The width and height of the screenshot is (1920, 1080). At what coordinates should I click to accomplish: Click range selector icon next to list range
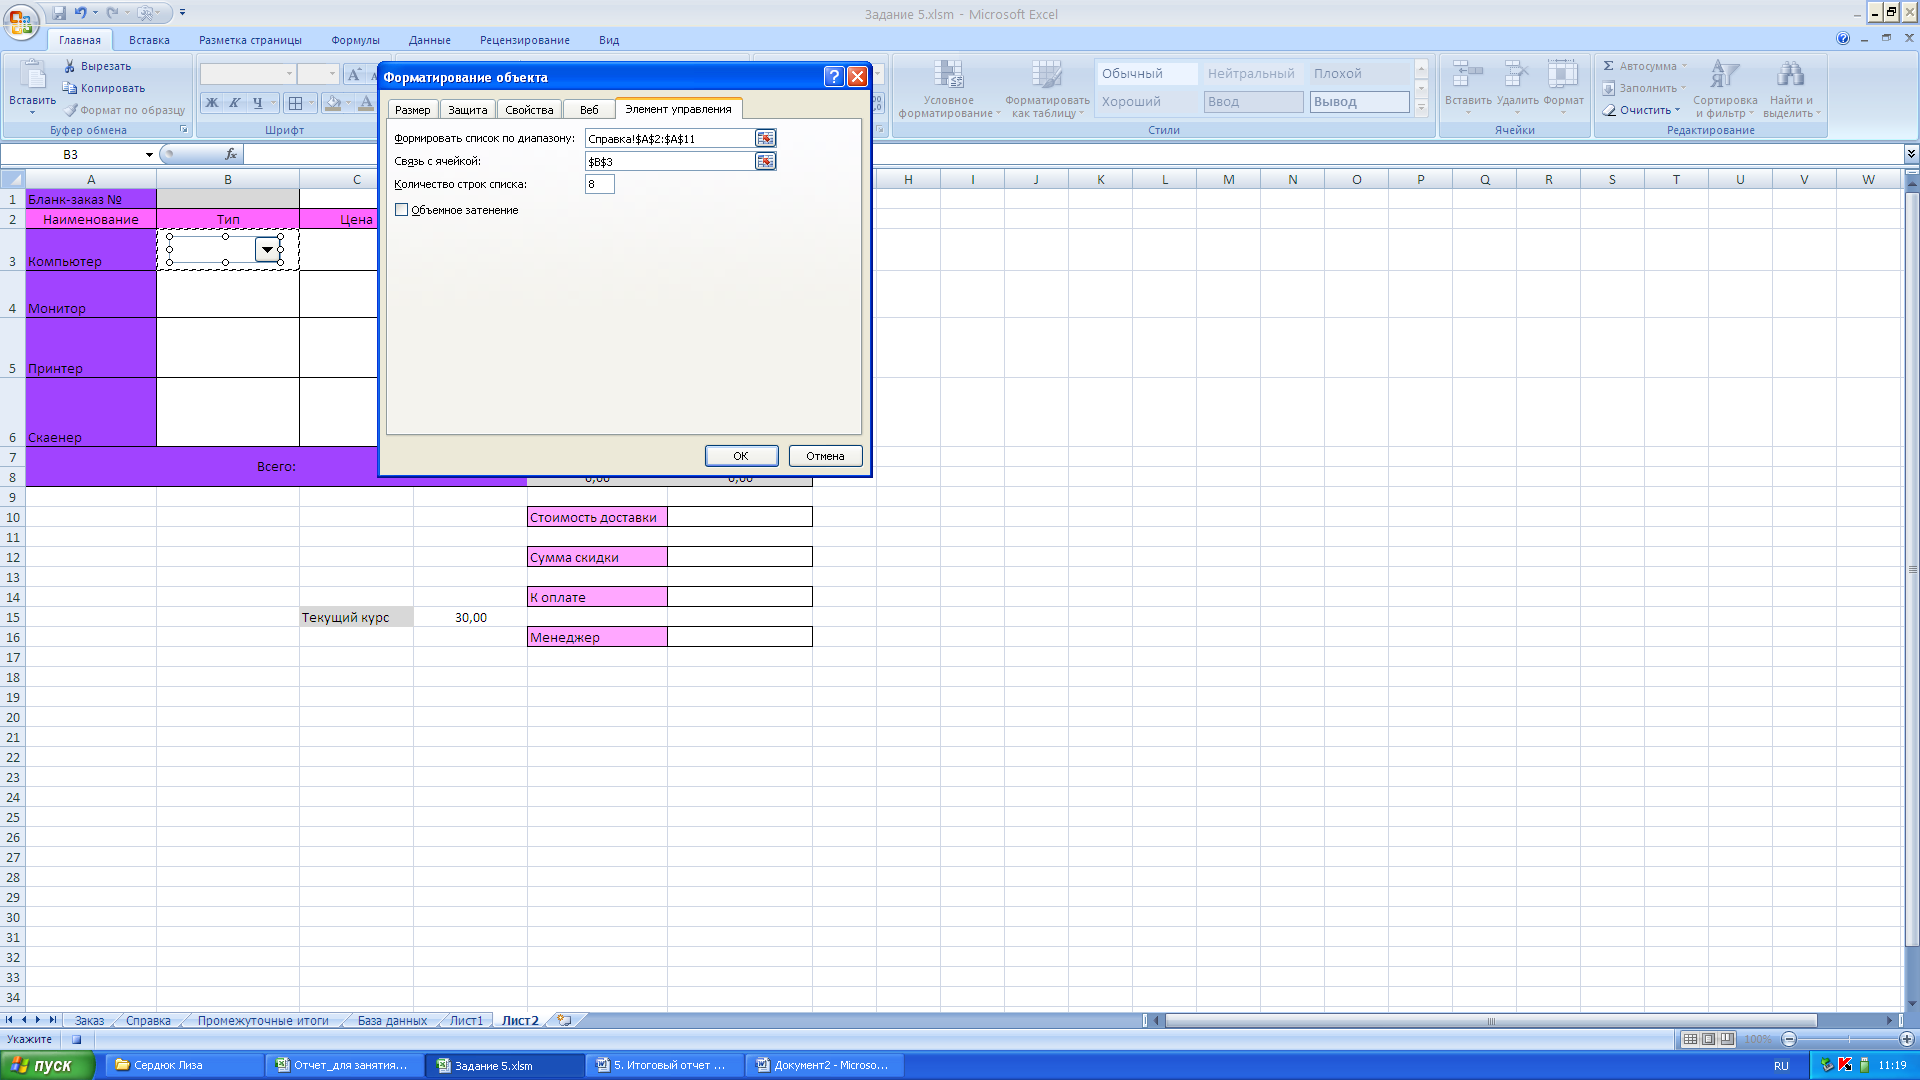pos(765,138)
